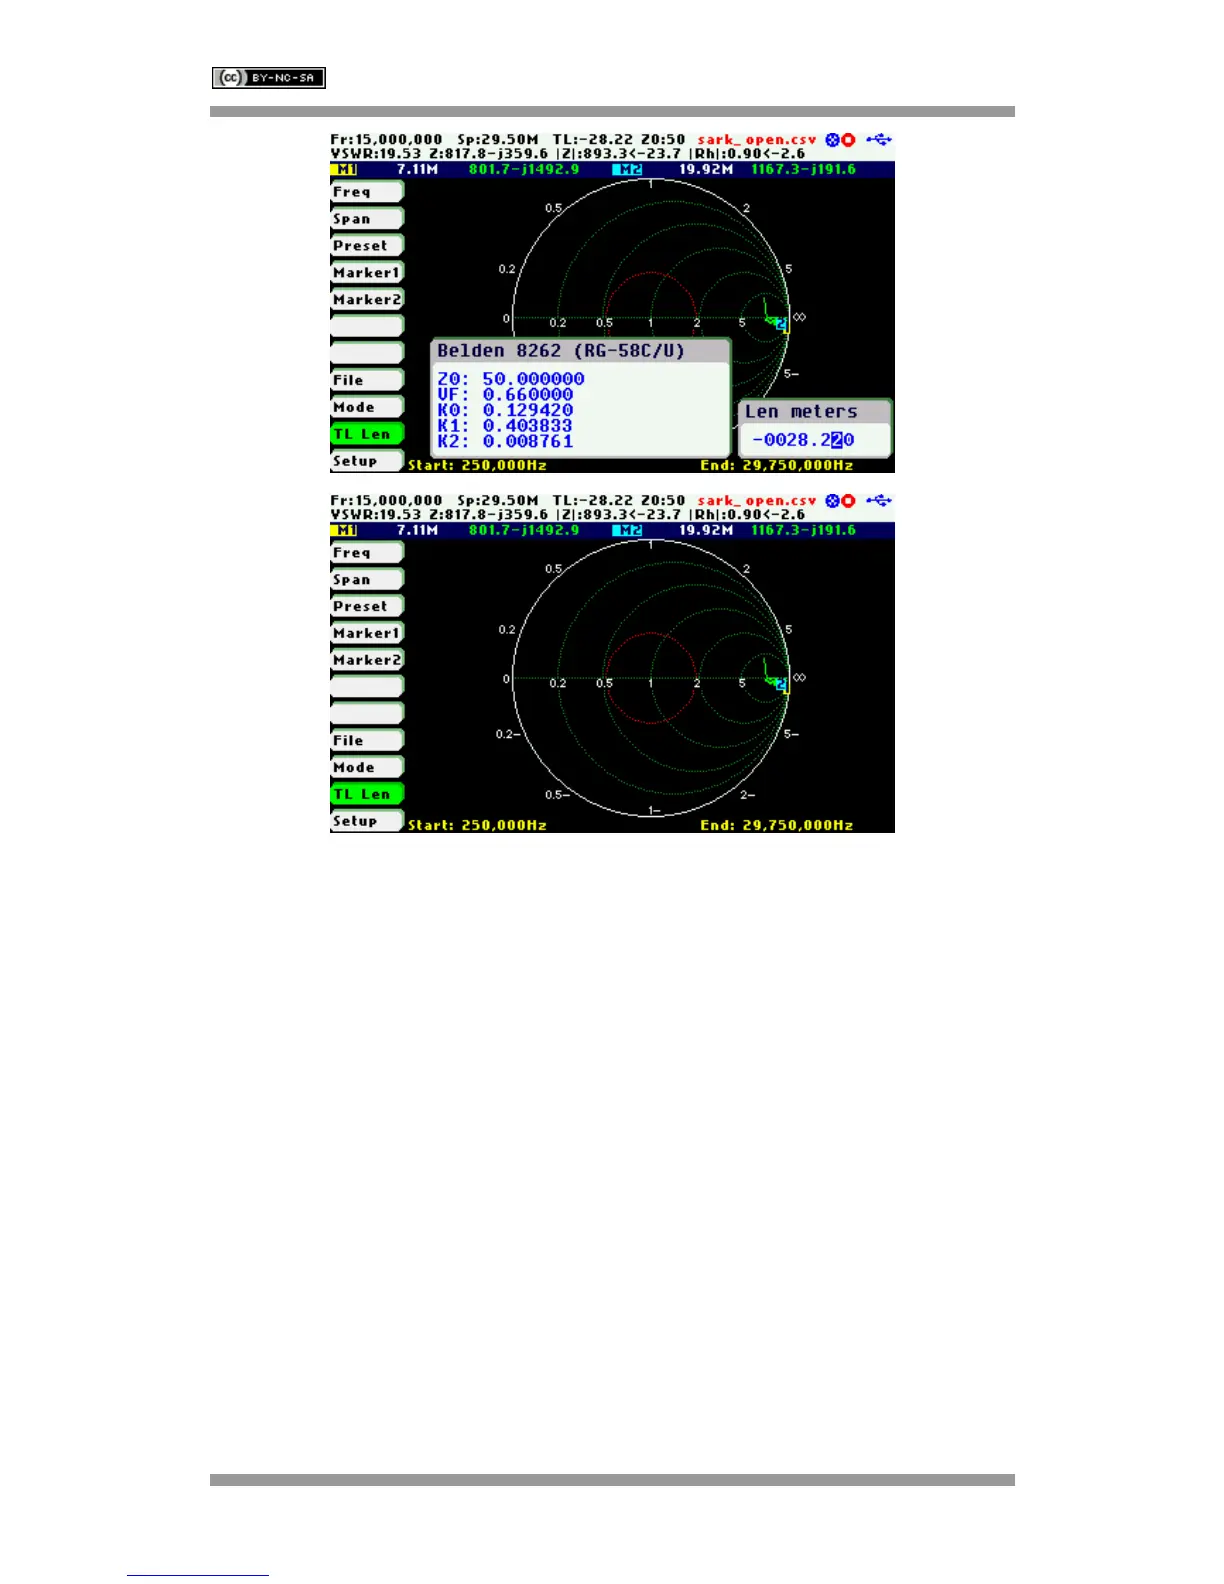
Task: Click the blue-red status icons in upper screenshot
Action: click(840, 140)
